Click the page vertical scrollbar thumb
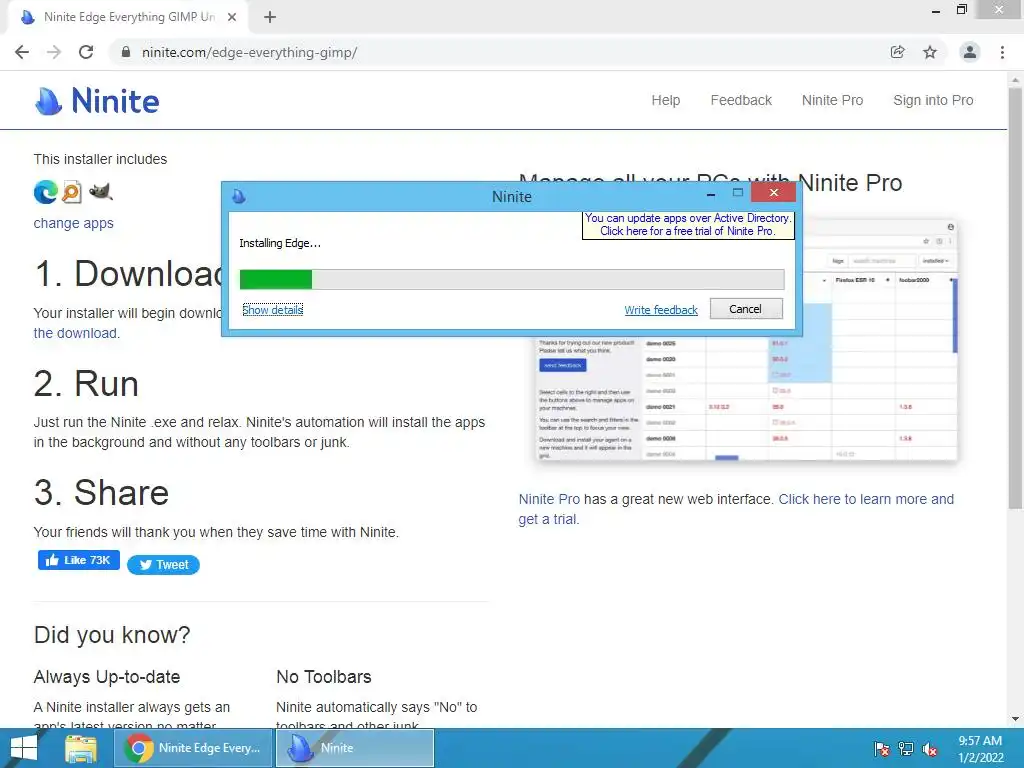Image resolution: width=1024 pixels, height=768 pixels. [x=1015, y=297]
